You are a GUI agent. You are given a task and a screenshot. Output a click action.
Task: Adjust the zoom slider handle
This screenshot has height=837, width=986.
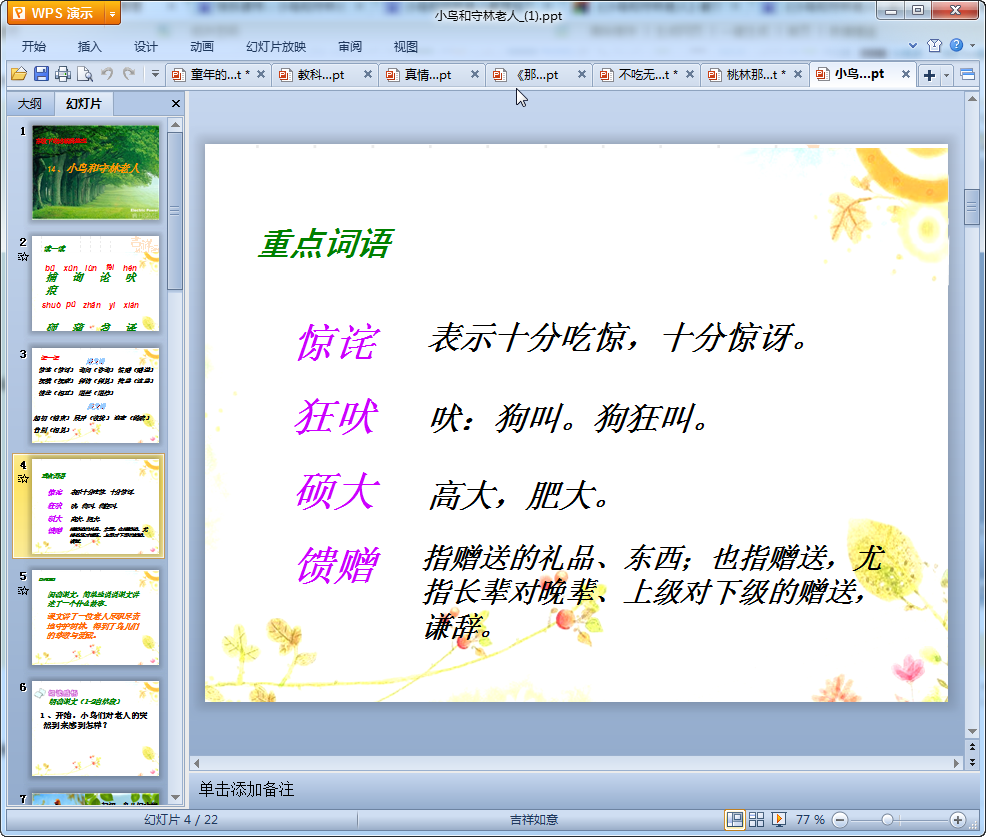[887, 819]
